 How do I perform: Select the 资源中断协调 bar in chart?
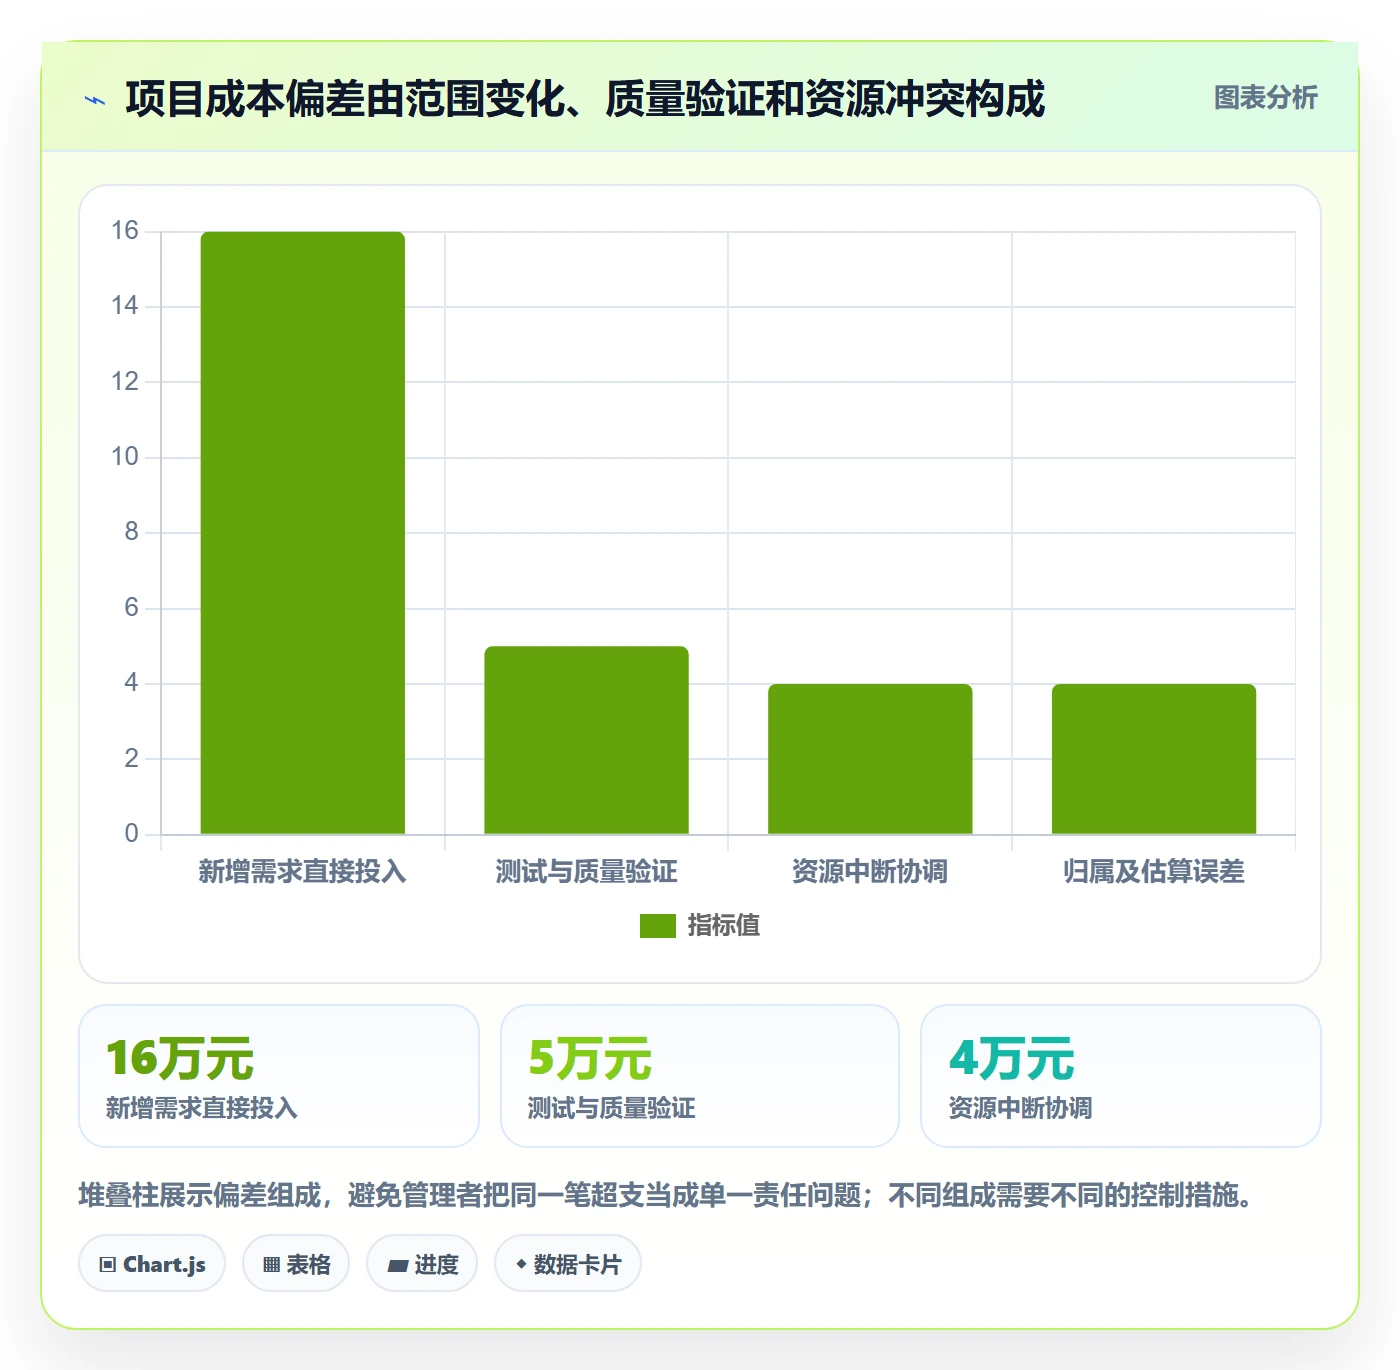(870, 759)
